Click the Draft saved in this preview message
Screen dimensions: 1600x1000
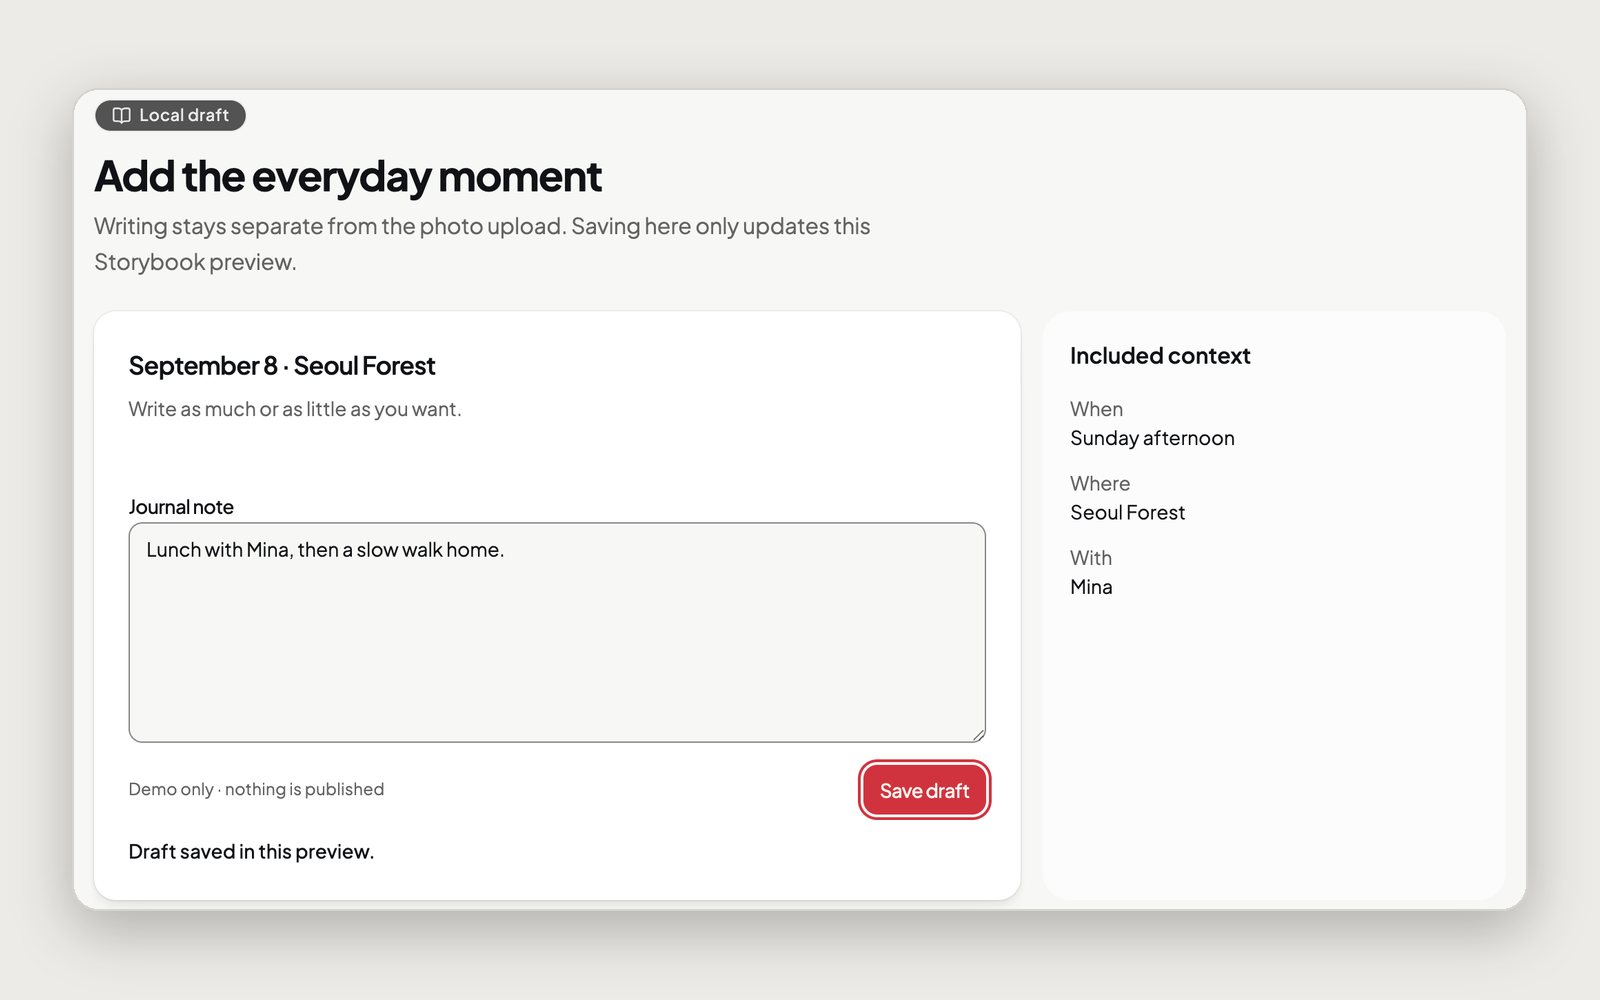click(251, 852)
